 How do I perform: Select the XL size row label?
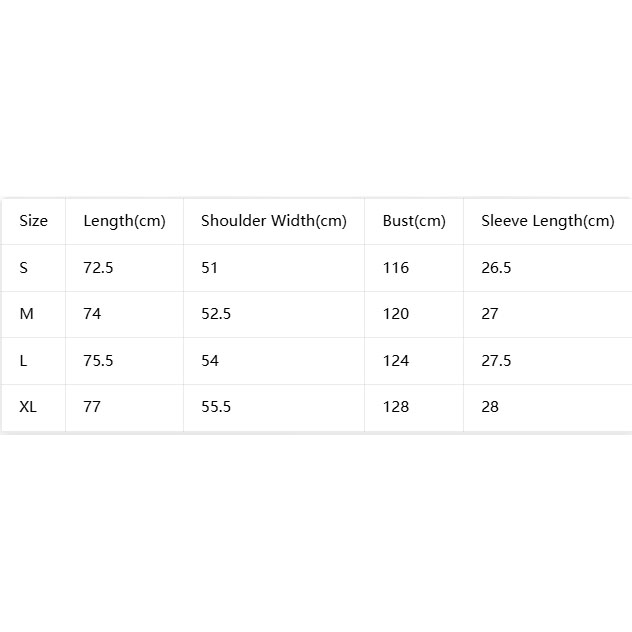(x=33, y=407)
